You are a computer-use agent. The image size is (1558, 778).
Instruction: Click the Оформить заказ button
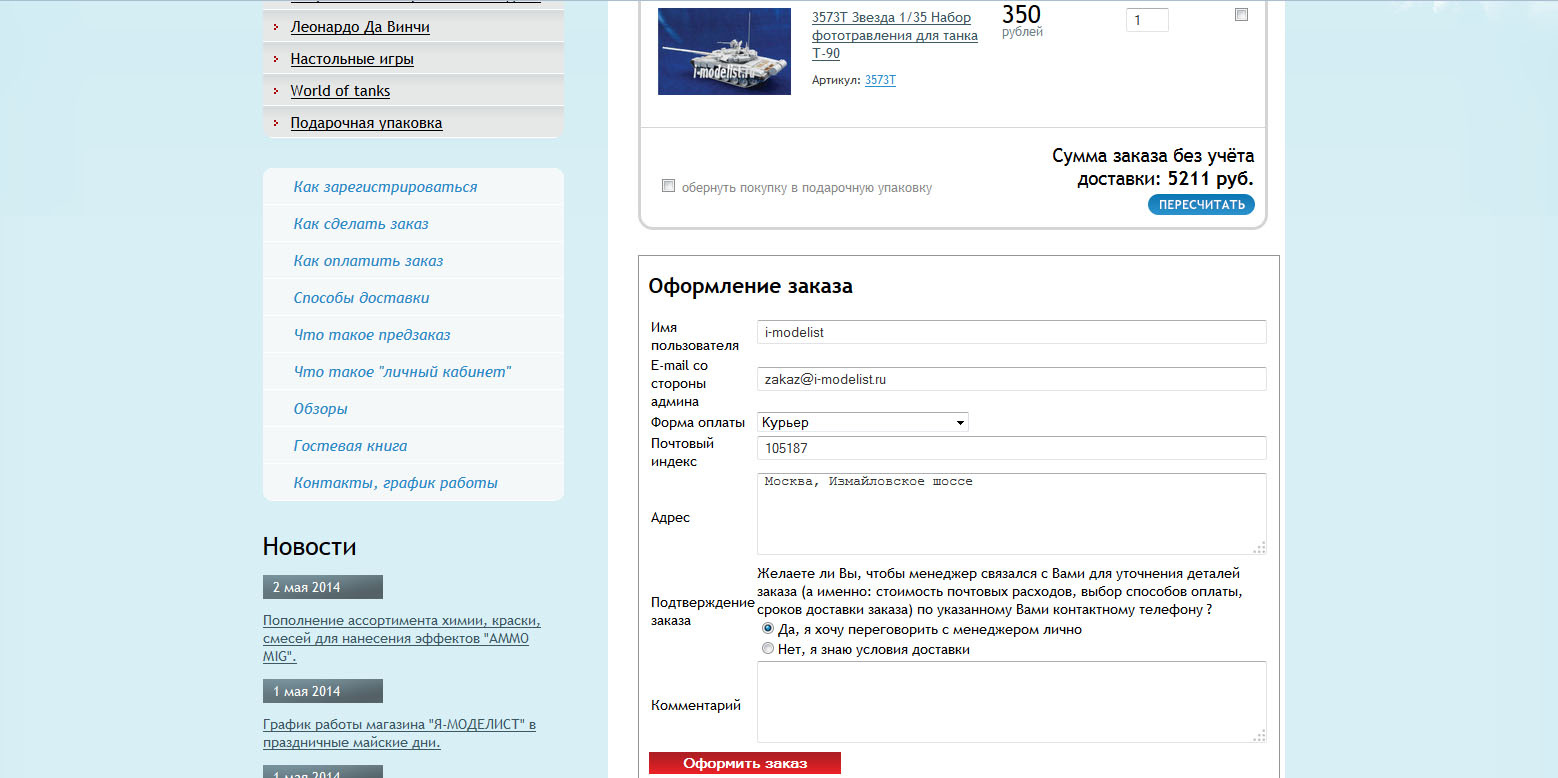point(745,763)
